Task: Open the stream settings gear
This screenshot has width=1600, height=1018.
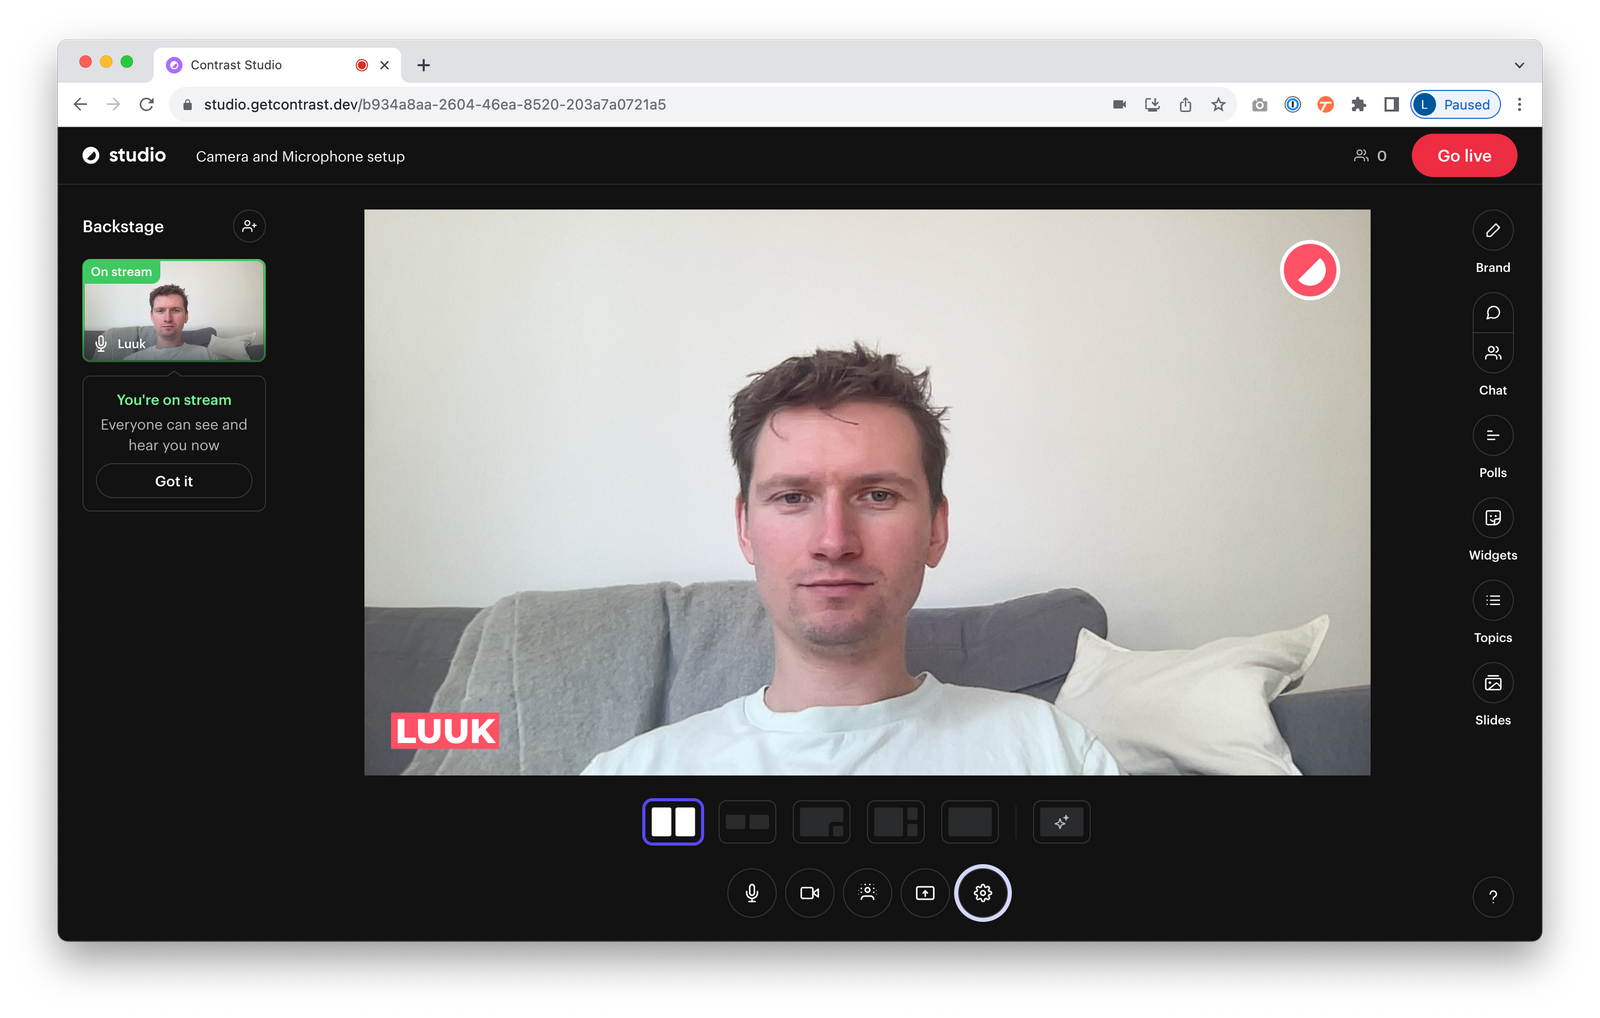Action: (982, 893)
